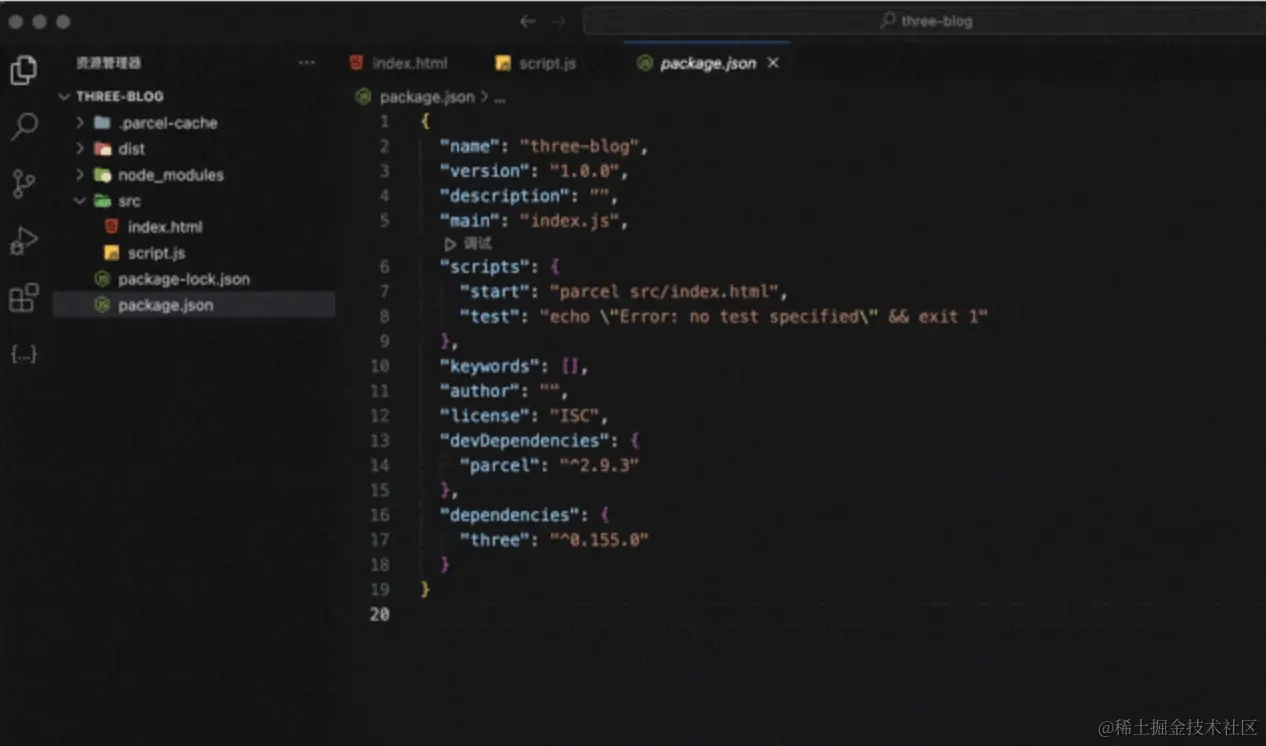1266x746 pixels.
Task: Open the Explorer view in activity bar
Action: 23,70
